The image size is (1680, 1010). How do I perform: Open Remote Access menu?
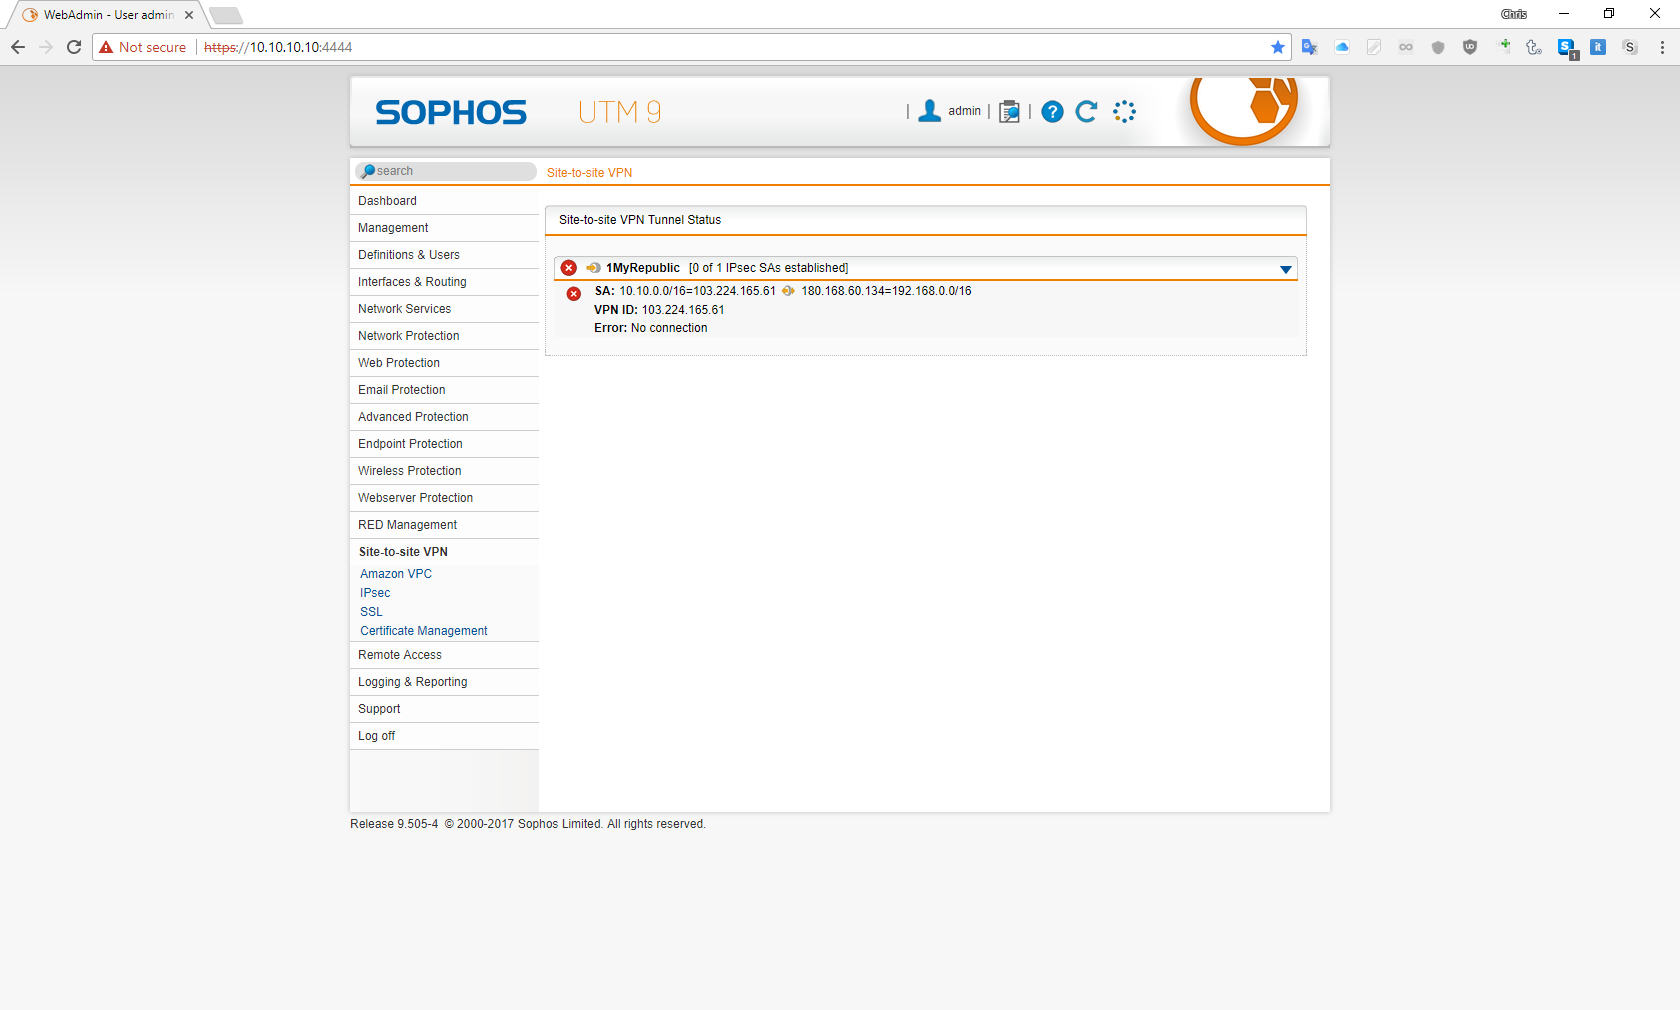pos(444,655)
